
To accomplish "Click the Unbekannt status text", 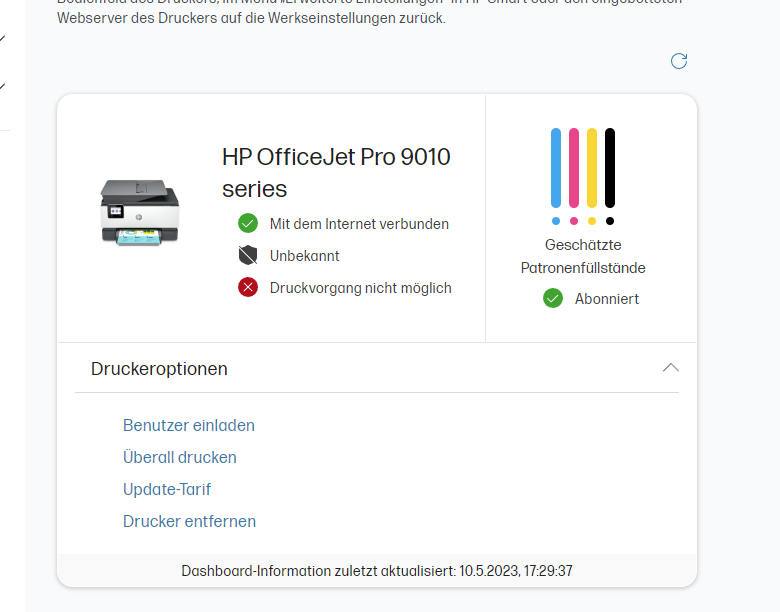I will [304, 256].
